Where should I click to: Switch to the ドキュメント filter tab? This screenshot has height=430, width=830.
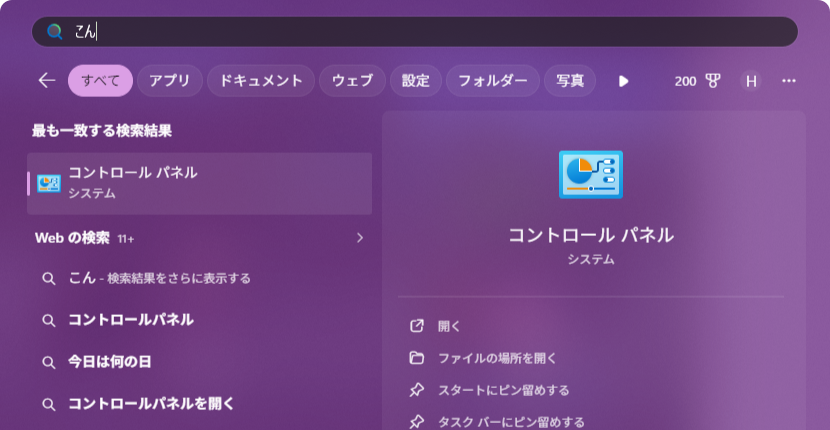(x=261, y=81)
